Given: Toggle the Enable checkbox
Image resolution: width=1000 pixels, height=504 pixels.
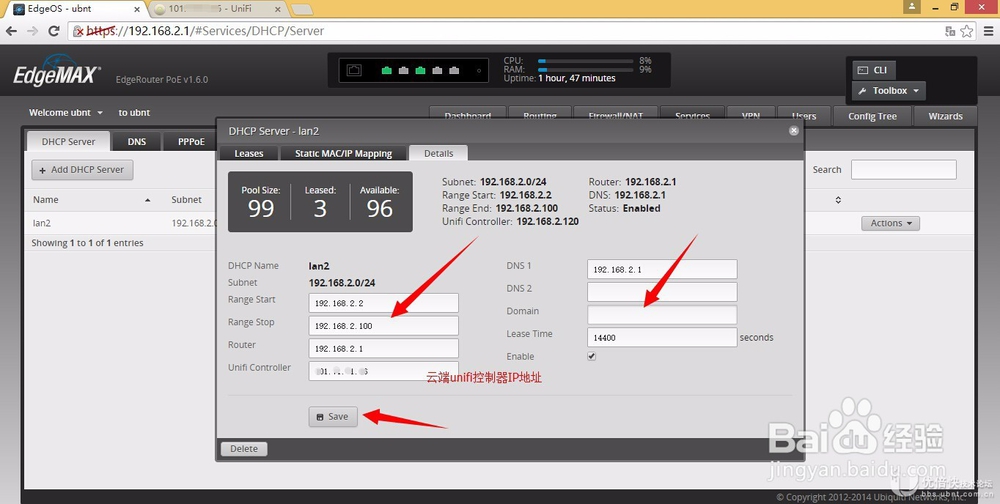Looking at the screenshot, I should tap(591, 356).
